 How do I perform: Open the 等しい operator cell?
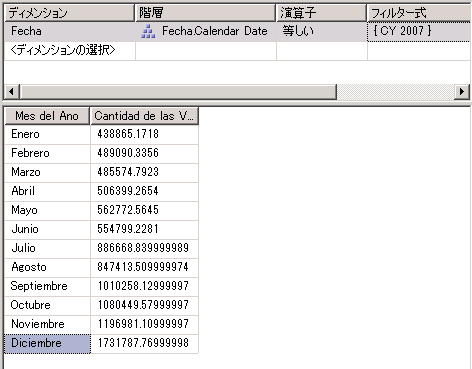(322, 32)
